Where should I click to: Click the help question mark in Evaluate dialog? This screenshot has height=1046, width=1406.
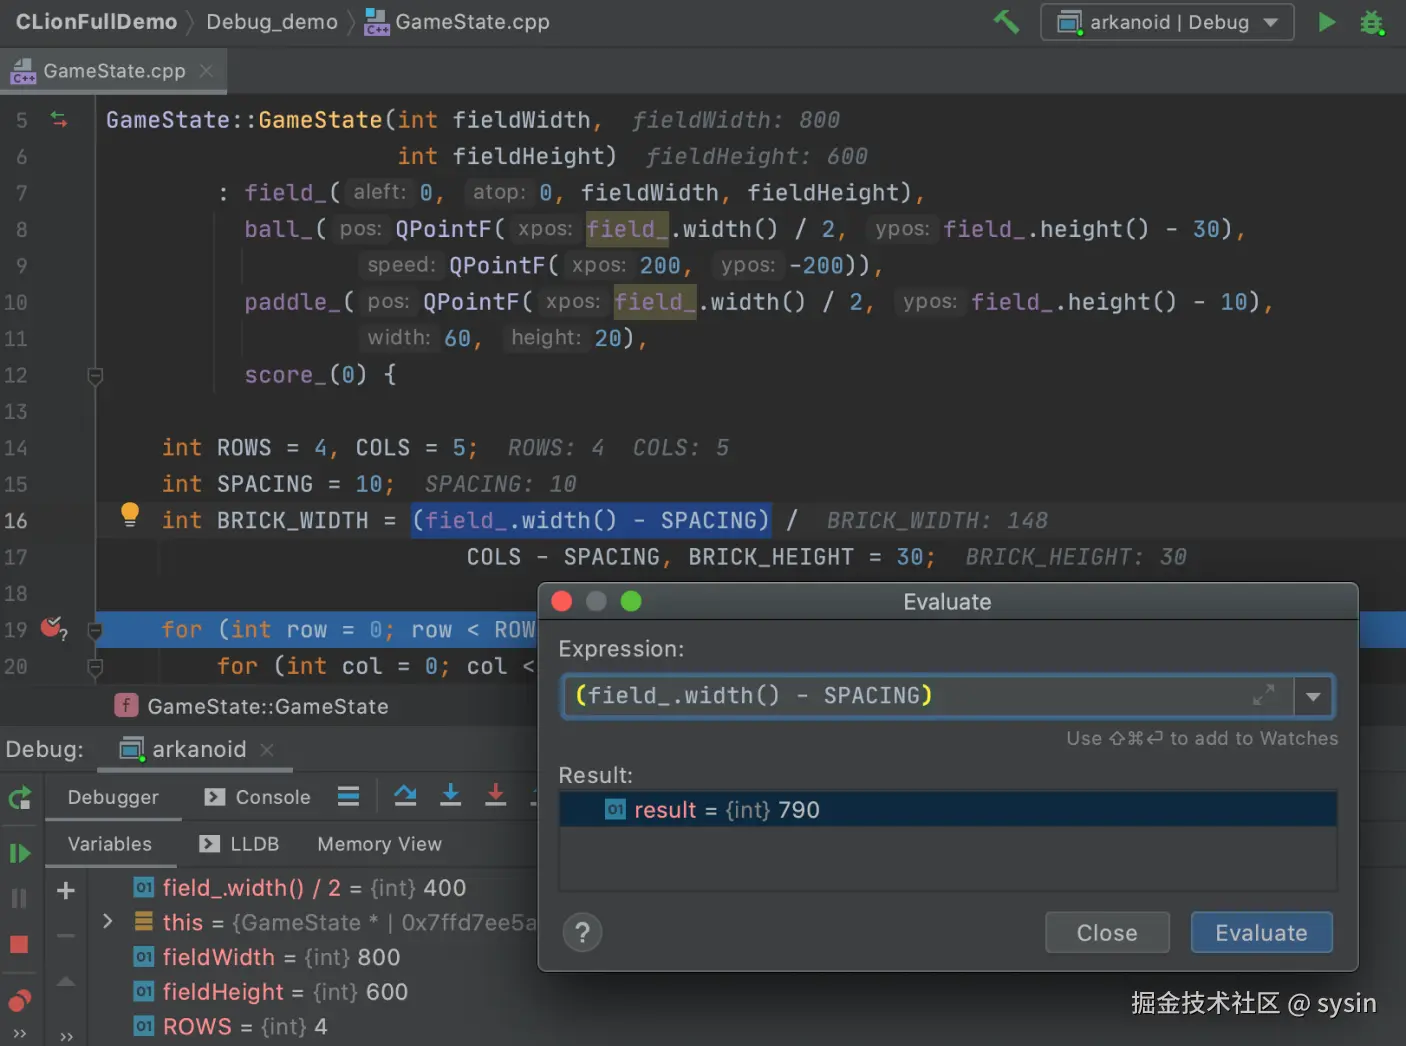(583, 932)
